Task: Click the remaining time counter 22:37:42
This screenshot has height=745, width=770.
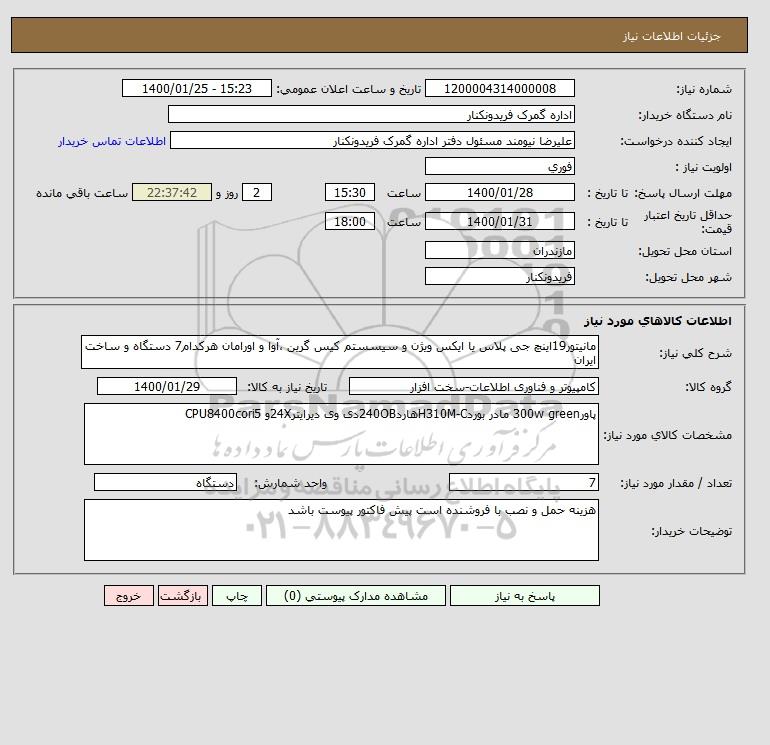Action: coord(172,193)
